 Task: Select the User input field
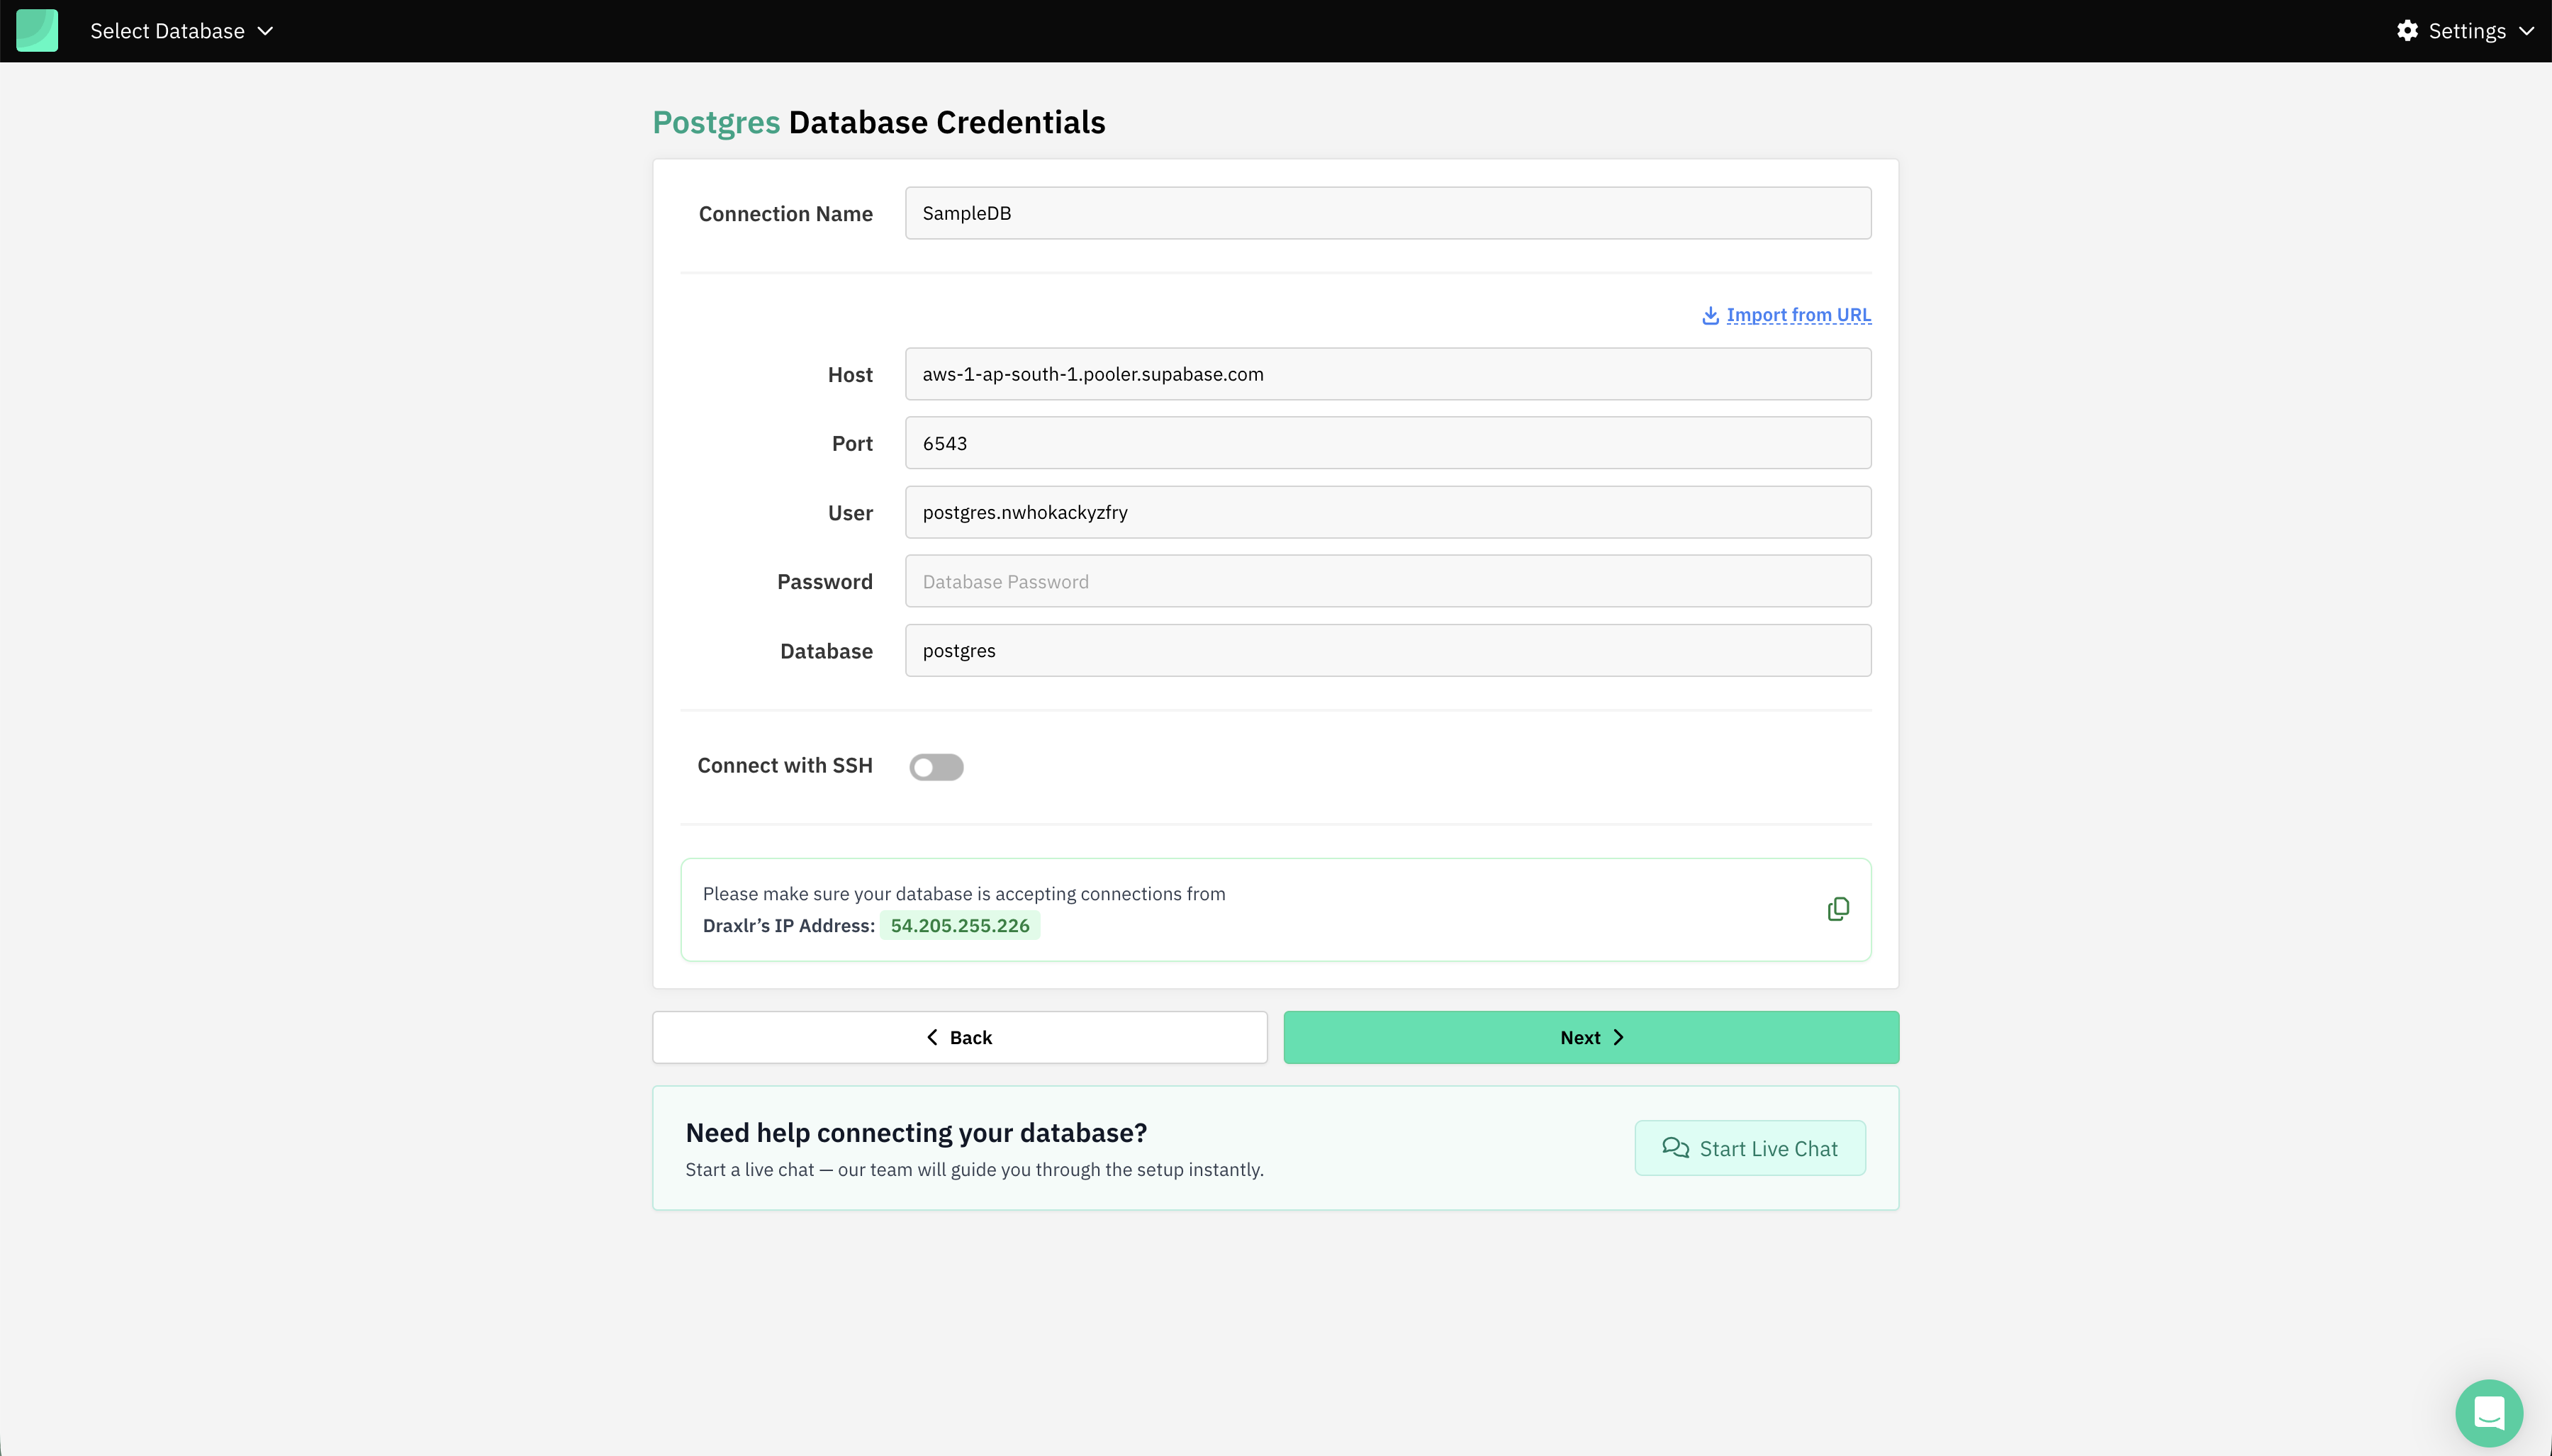coord(1387,512)
